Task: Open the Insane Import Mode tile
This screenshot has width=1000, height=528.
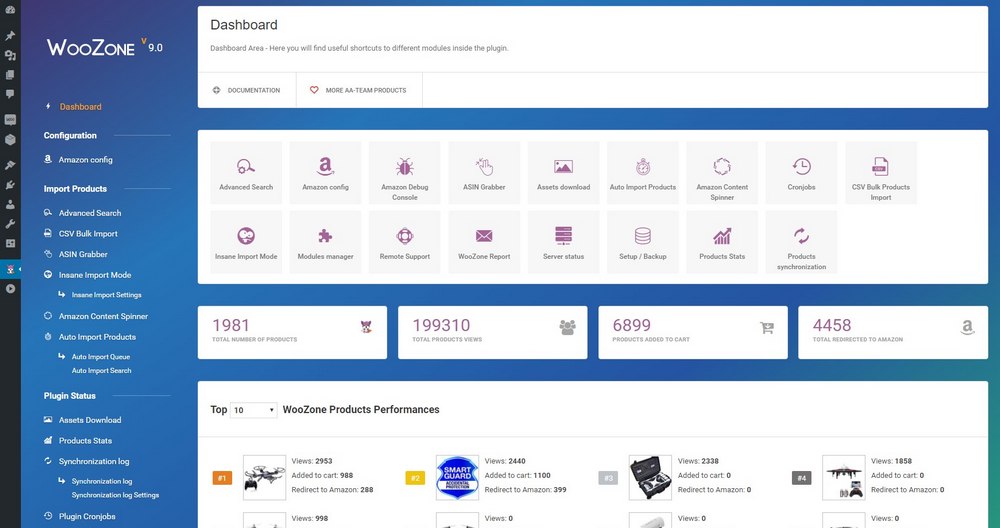Action: [246, 242]
